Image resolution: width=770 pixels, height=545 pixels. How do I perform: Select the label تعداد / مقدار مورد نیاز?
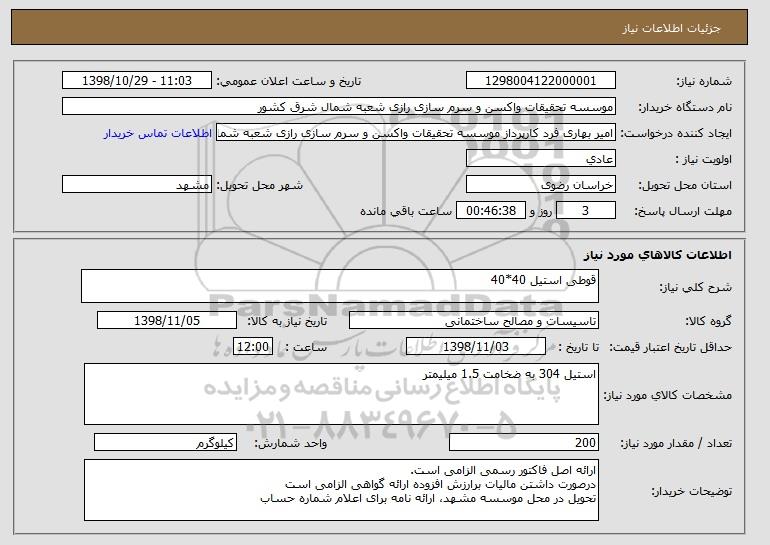pos(676,444)
